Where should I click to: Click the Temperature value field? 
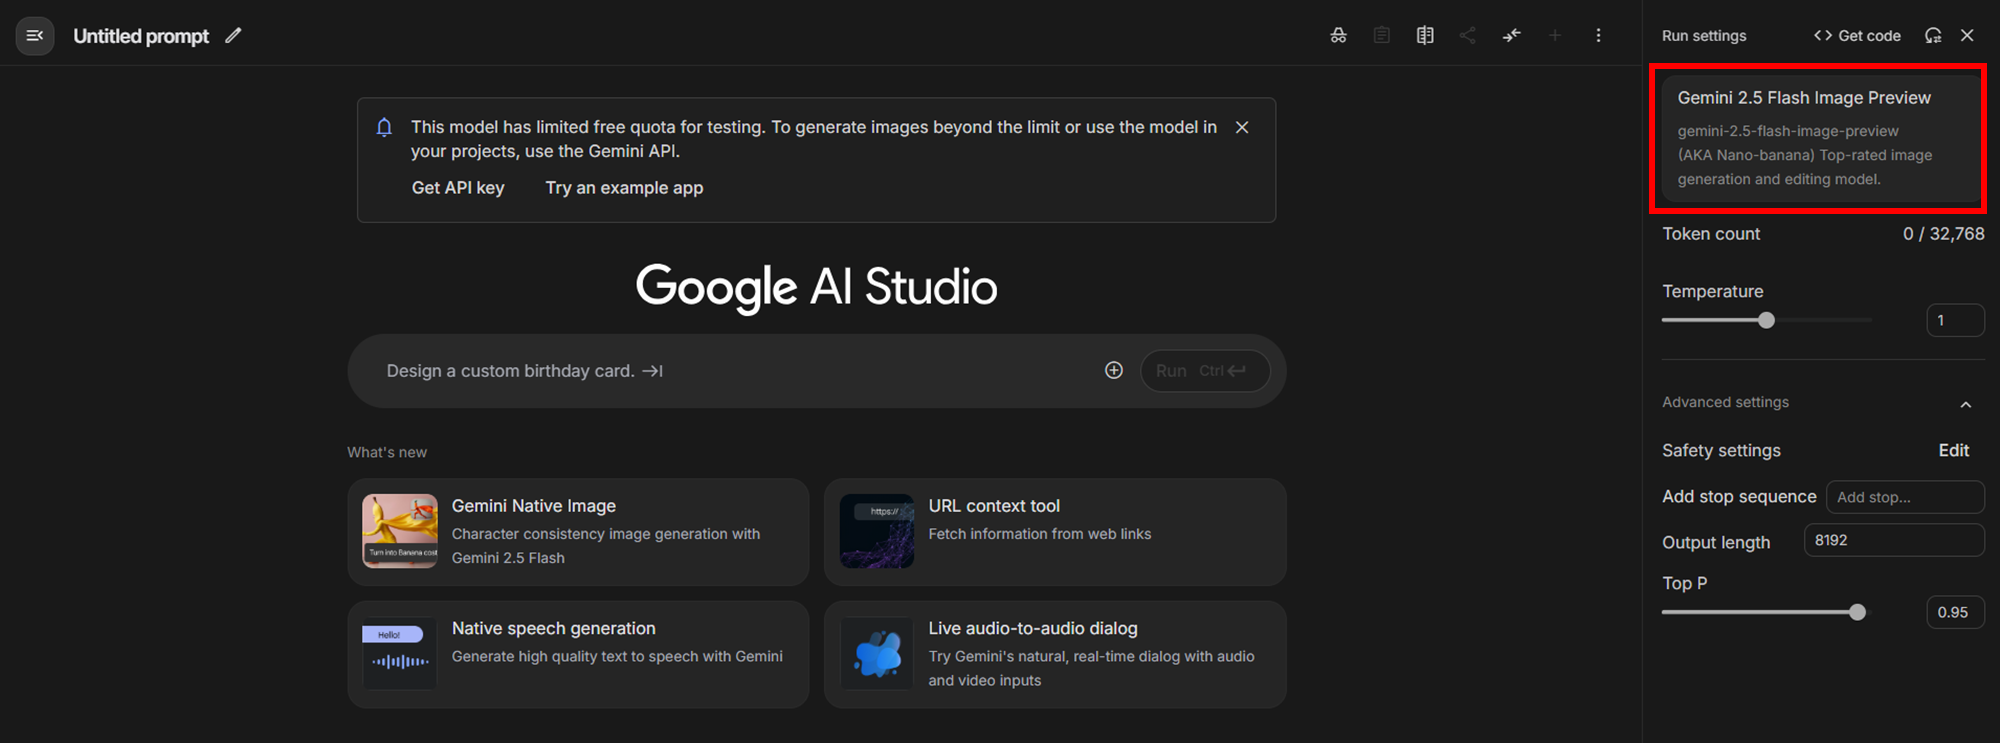pyautogui.click(x=1955, y=321)
